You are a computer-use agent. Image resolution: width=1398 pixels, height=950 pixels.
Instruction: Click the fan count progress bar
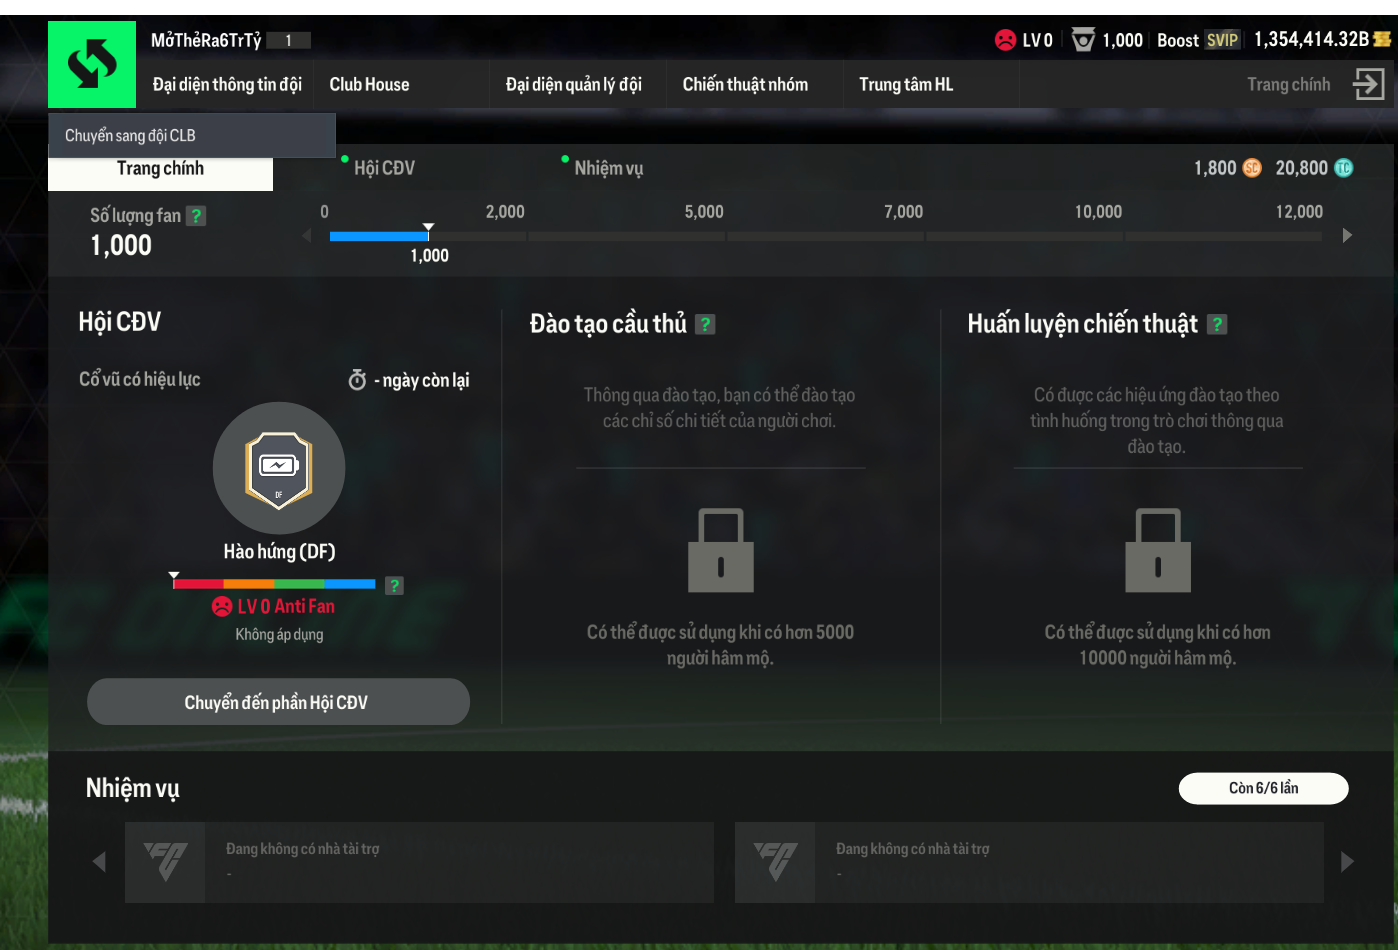tap(825, 236)
